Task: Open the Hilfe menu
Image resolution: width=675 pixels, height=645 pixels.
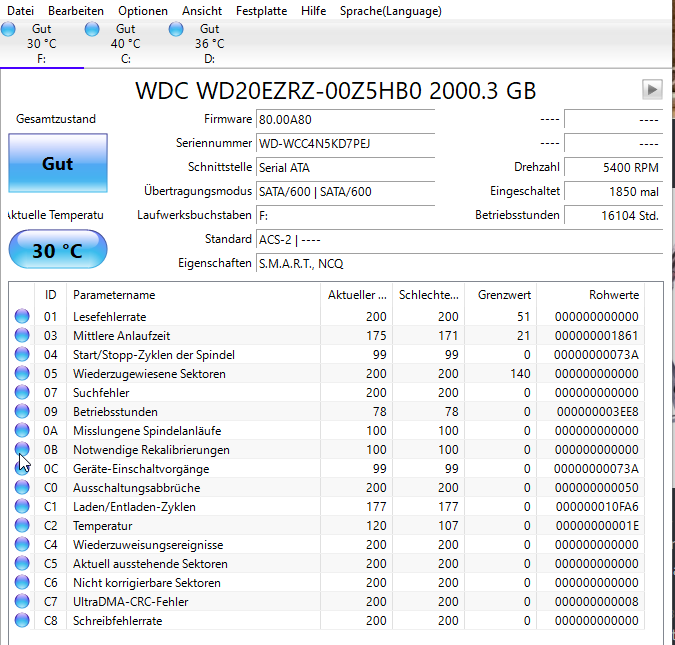Action: tap(313, 11)
